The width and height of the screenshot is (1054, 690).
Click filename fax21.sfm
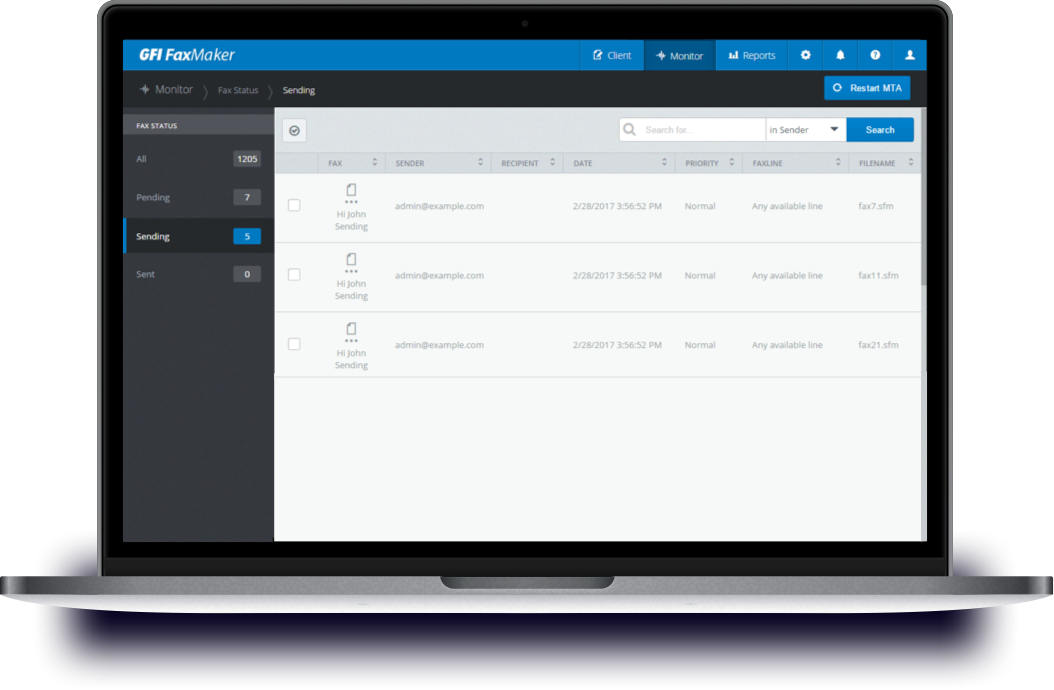click(878, 344)
